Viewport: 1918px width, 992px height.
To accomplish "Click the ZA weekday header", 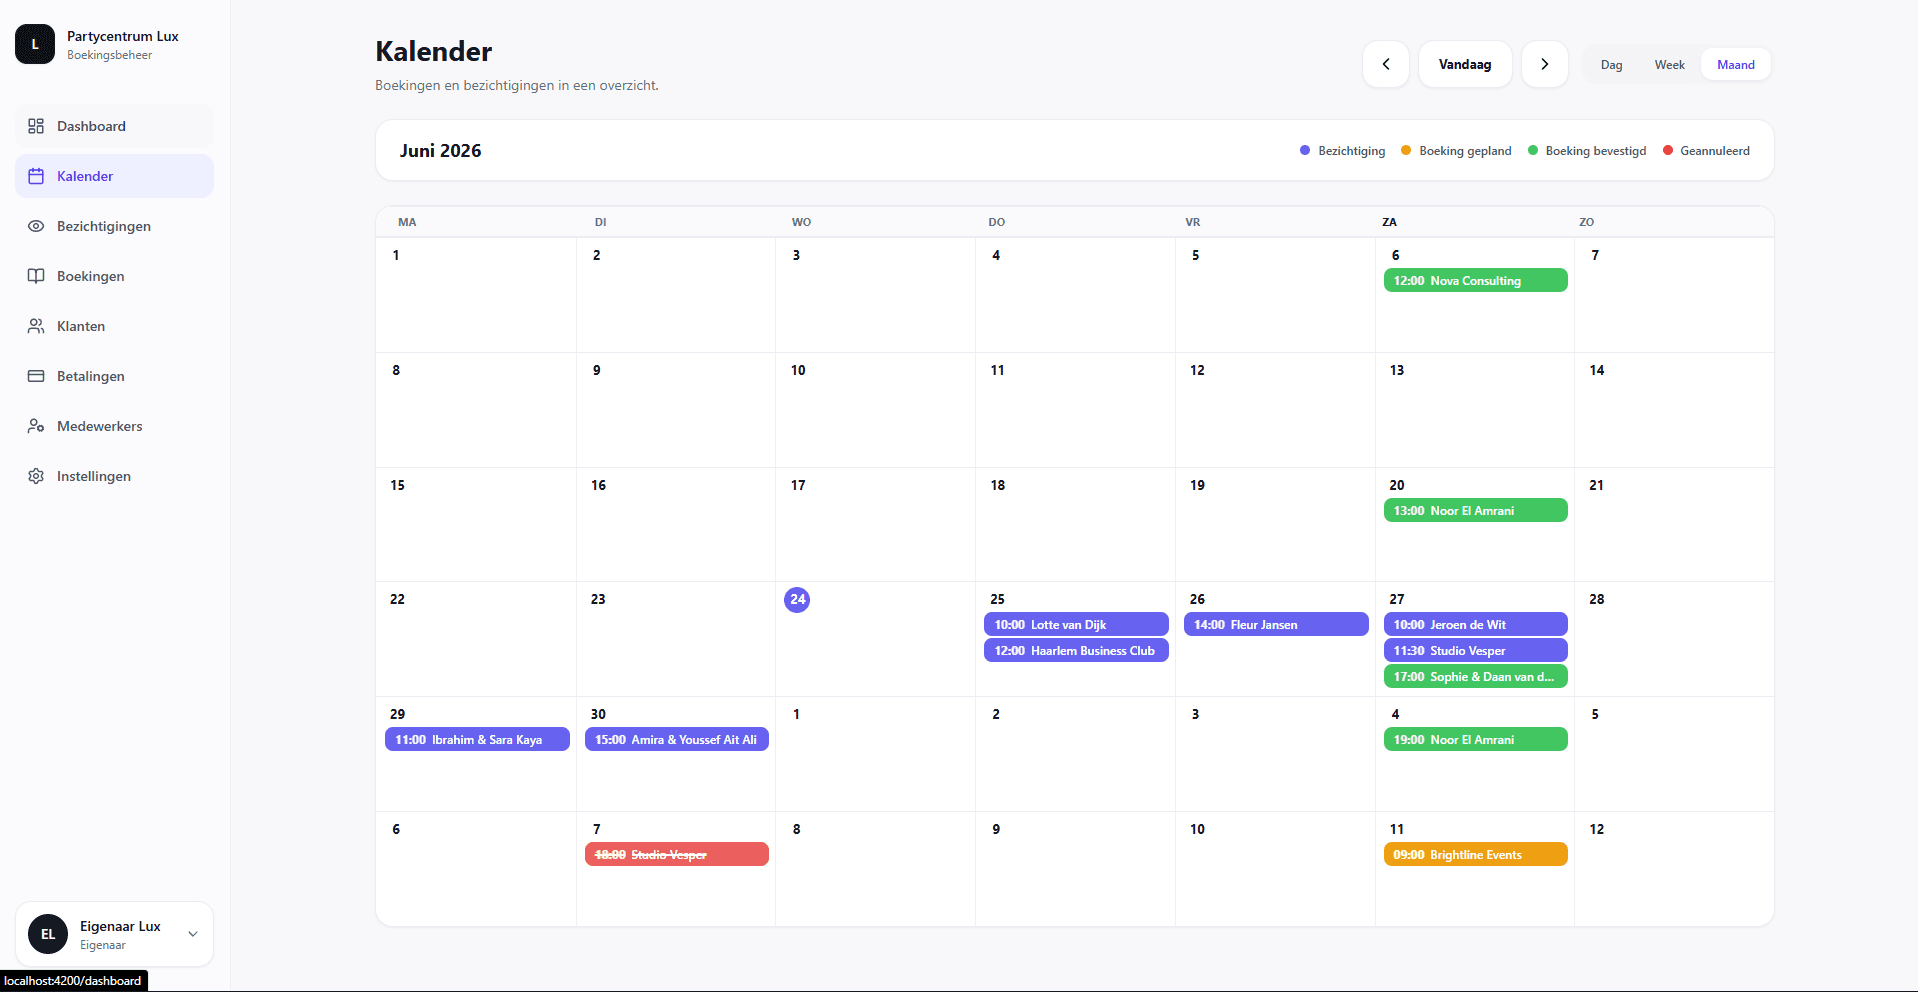I will (x=1389, y=222).
